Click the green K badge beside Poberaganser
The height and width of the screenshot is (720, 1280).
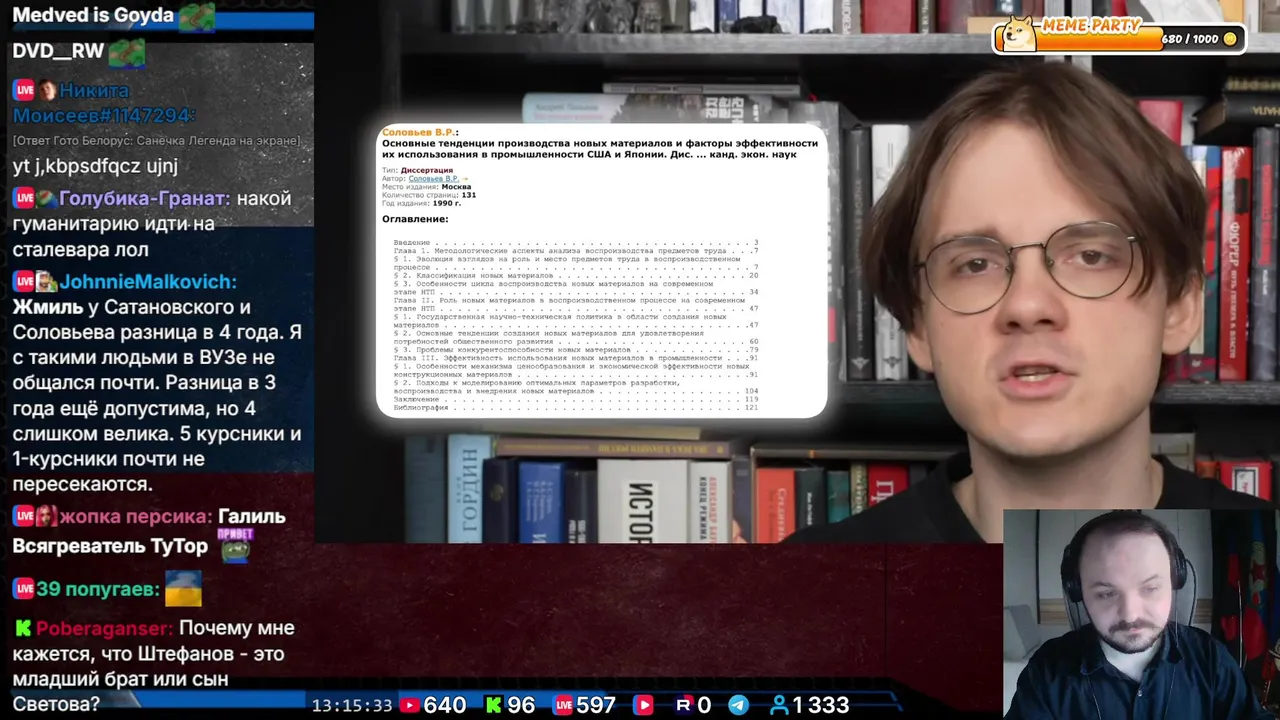coord(22,628)
